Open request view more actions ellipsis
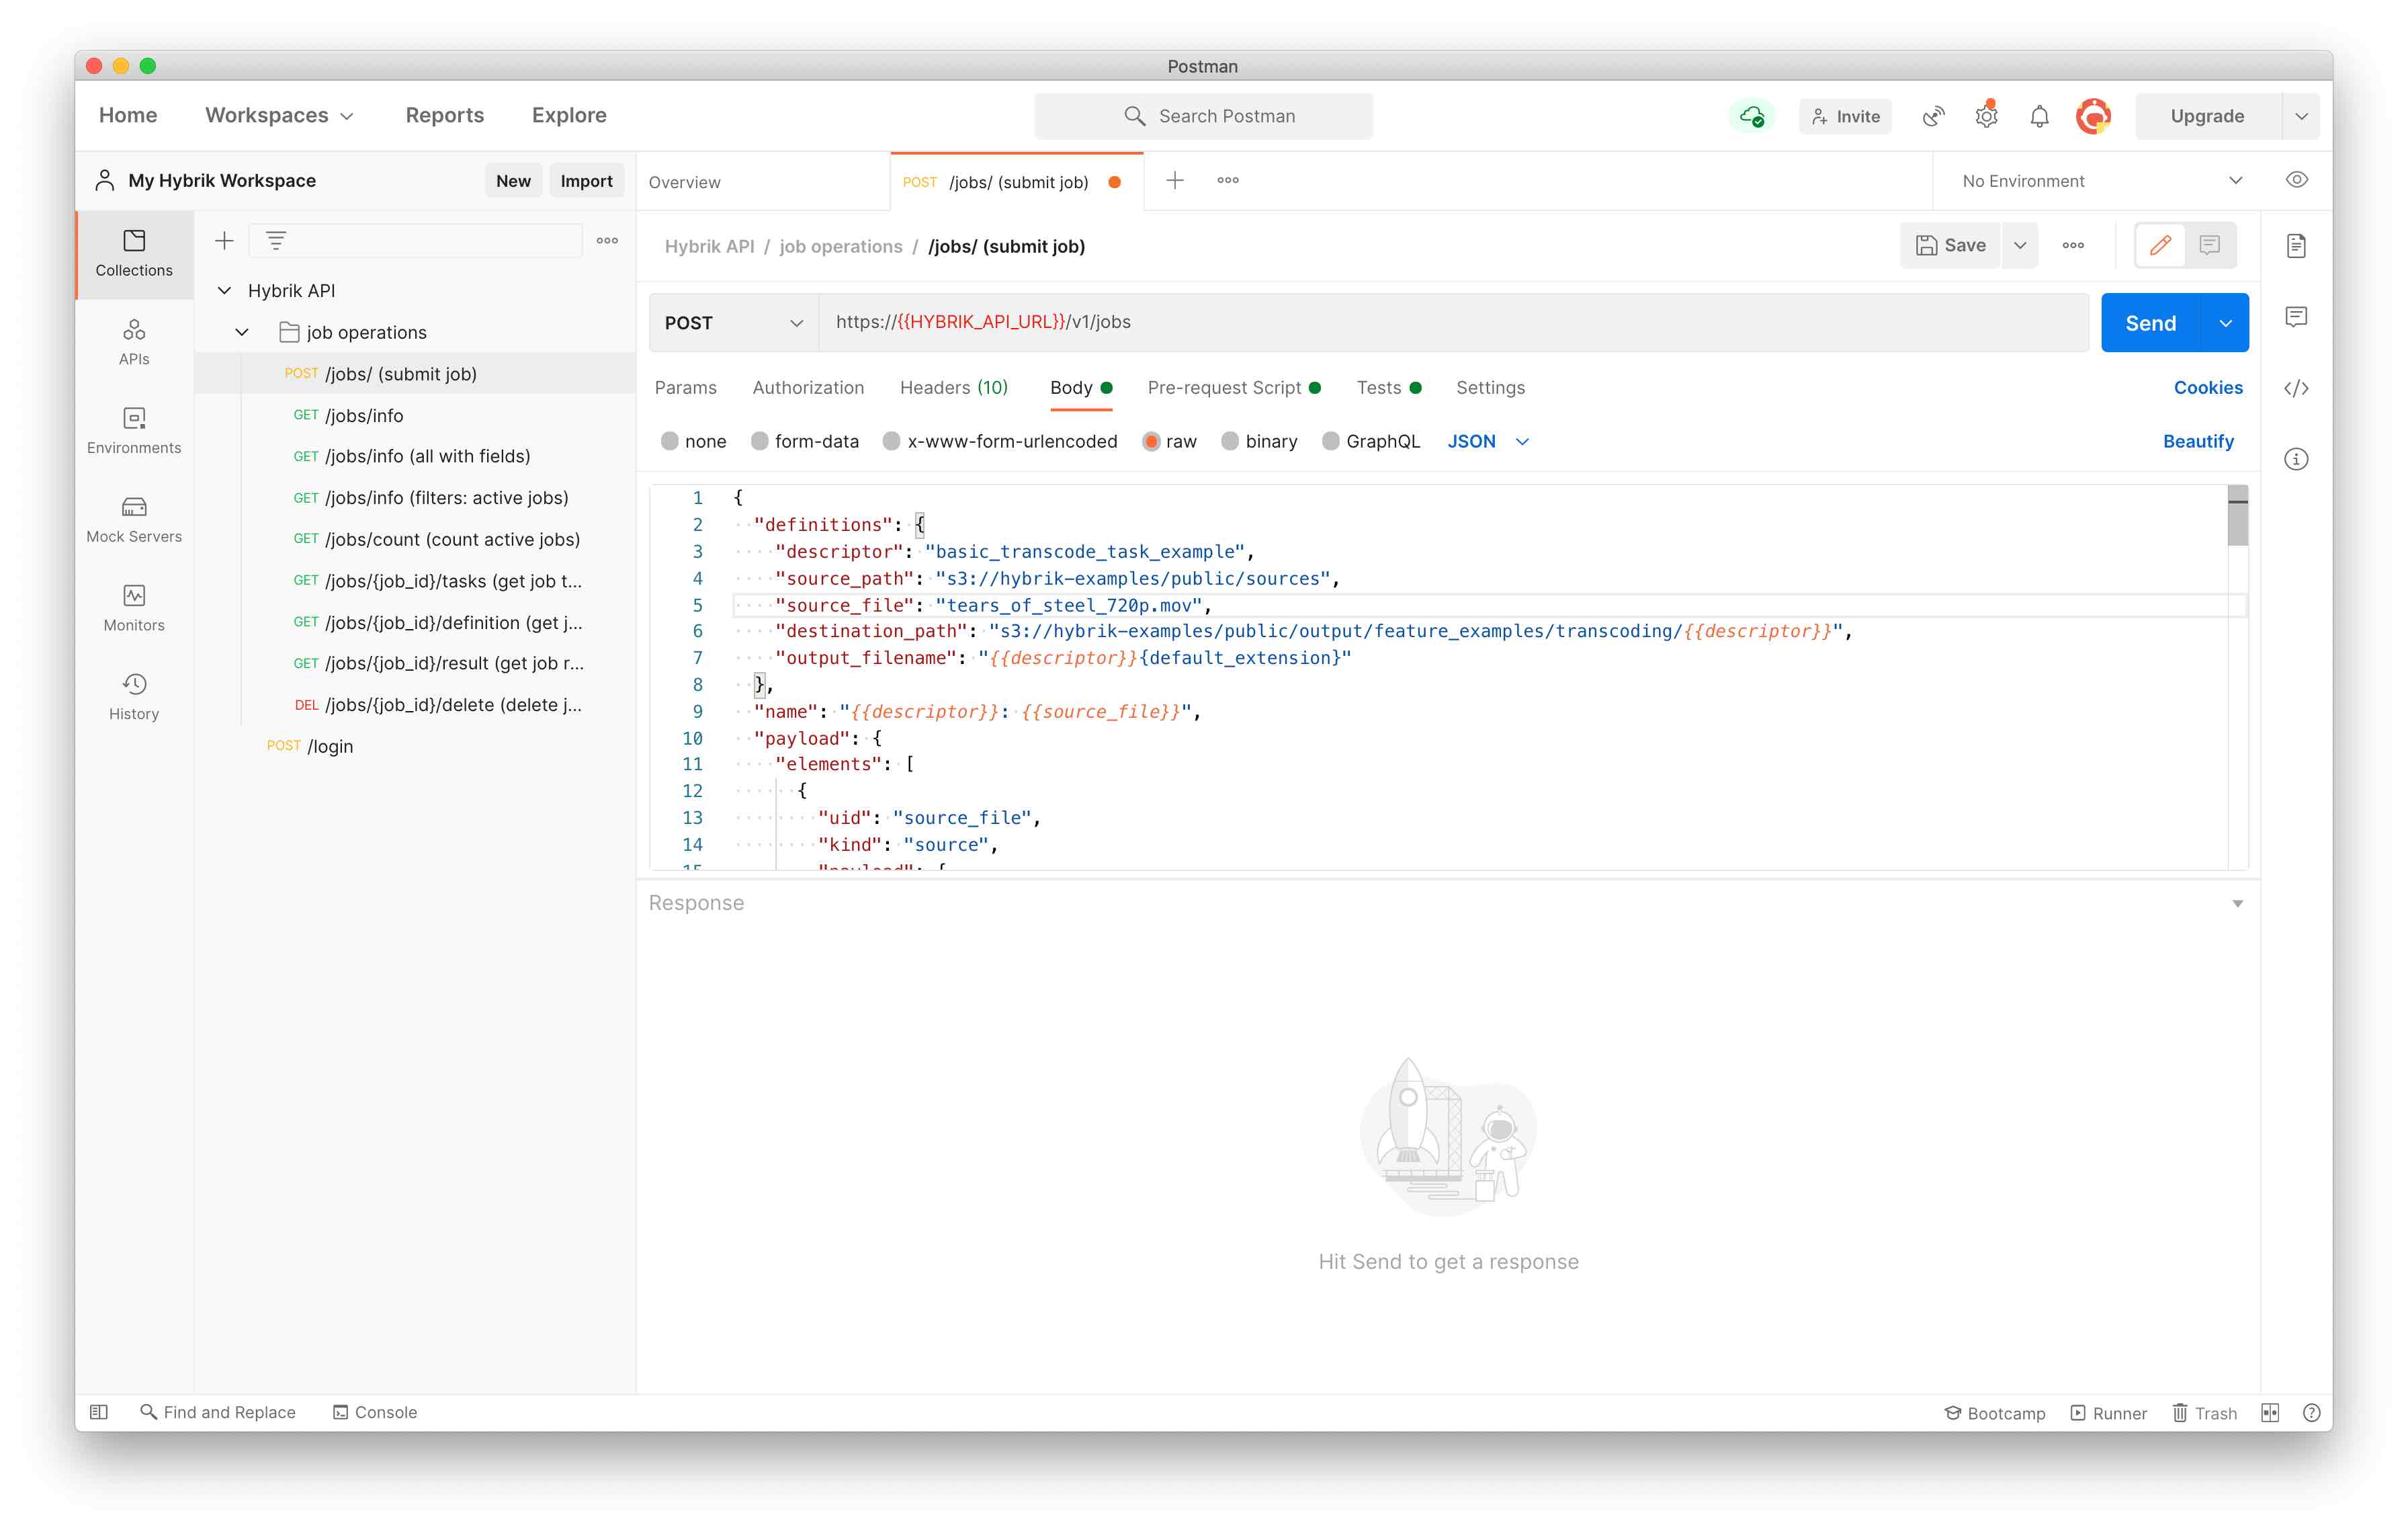2408x1531 pixels. (x=2073, y=245)
